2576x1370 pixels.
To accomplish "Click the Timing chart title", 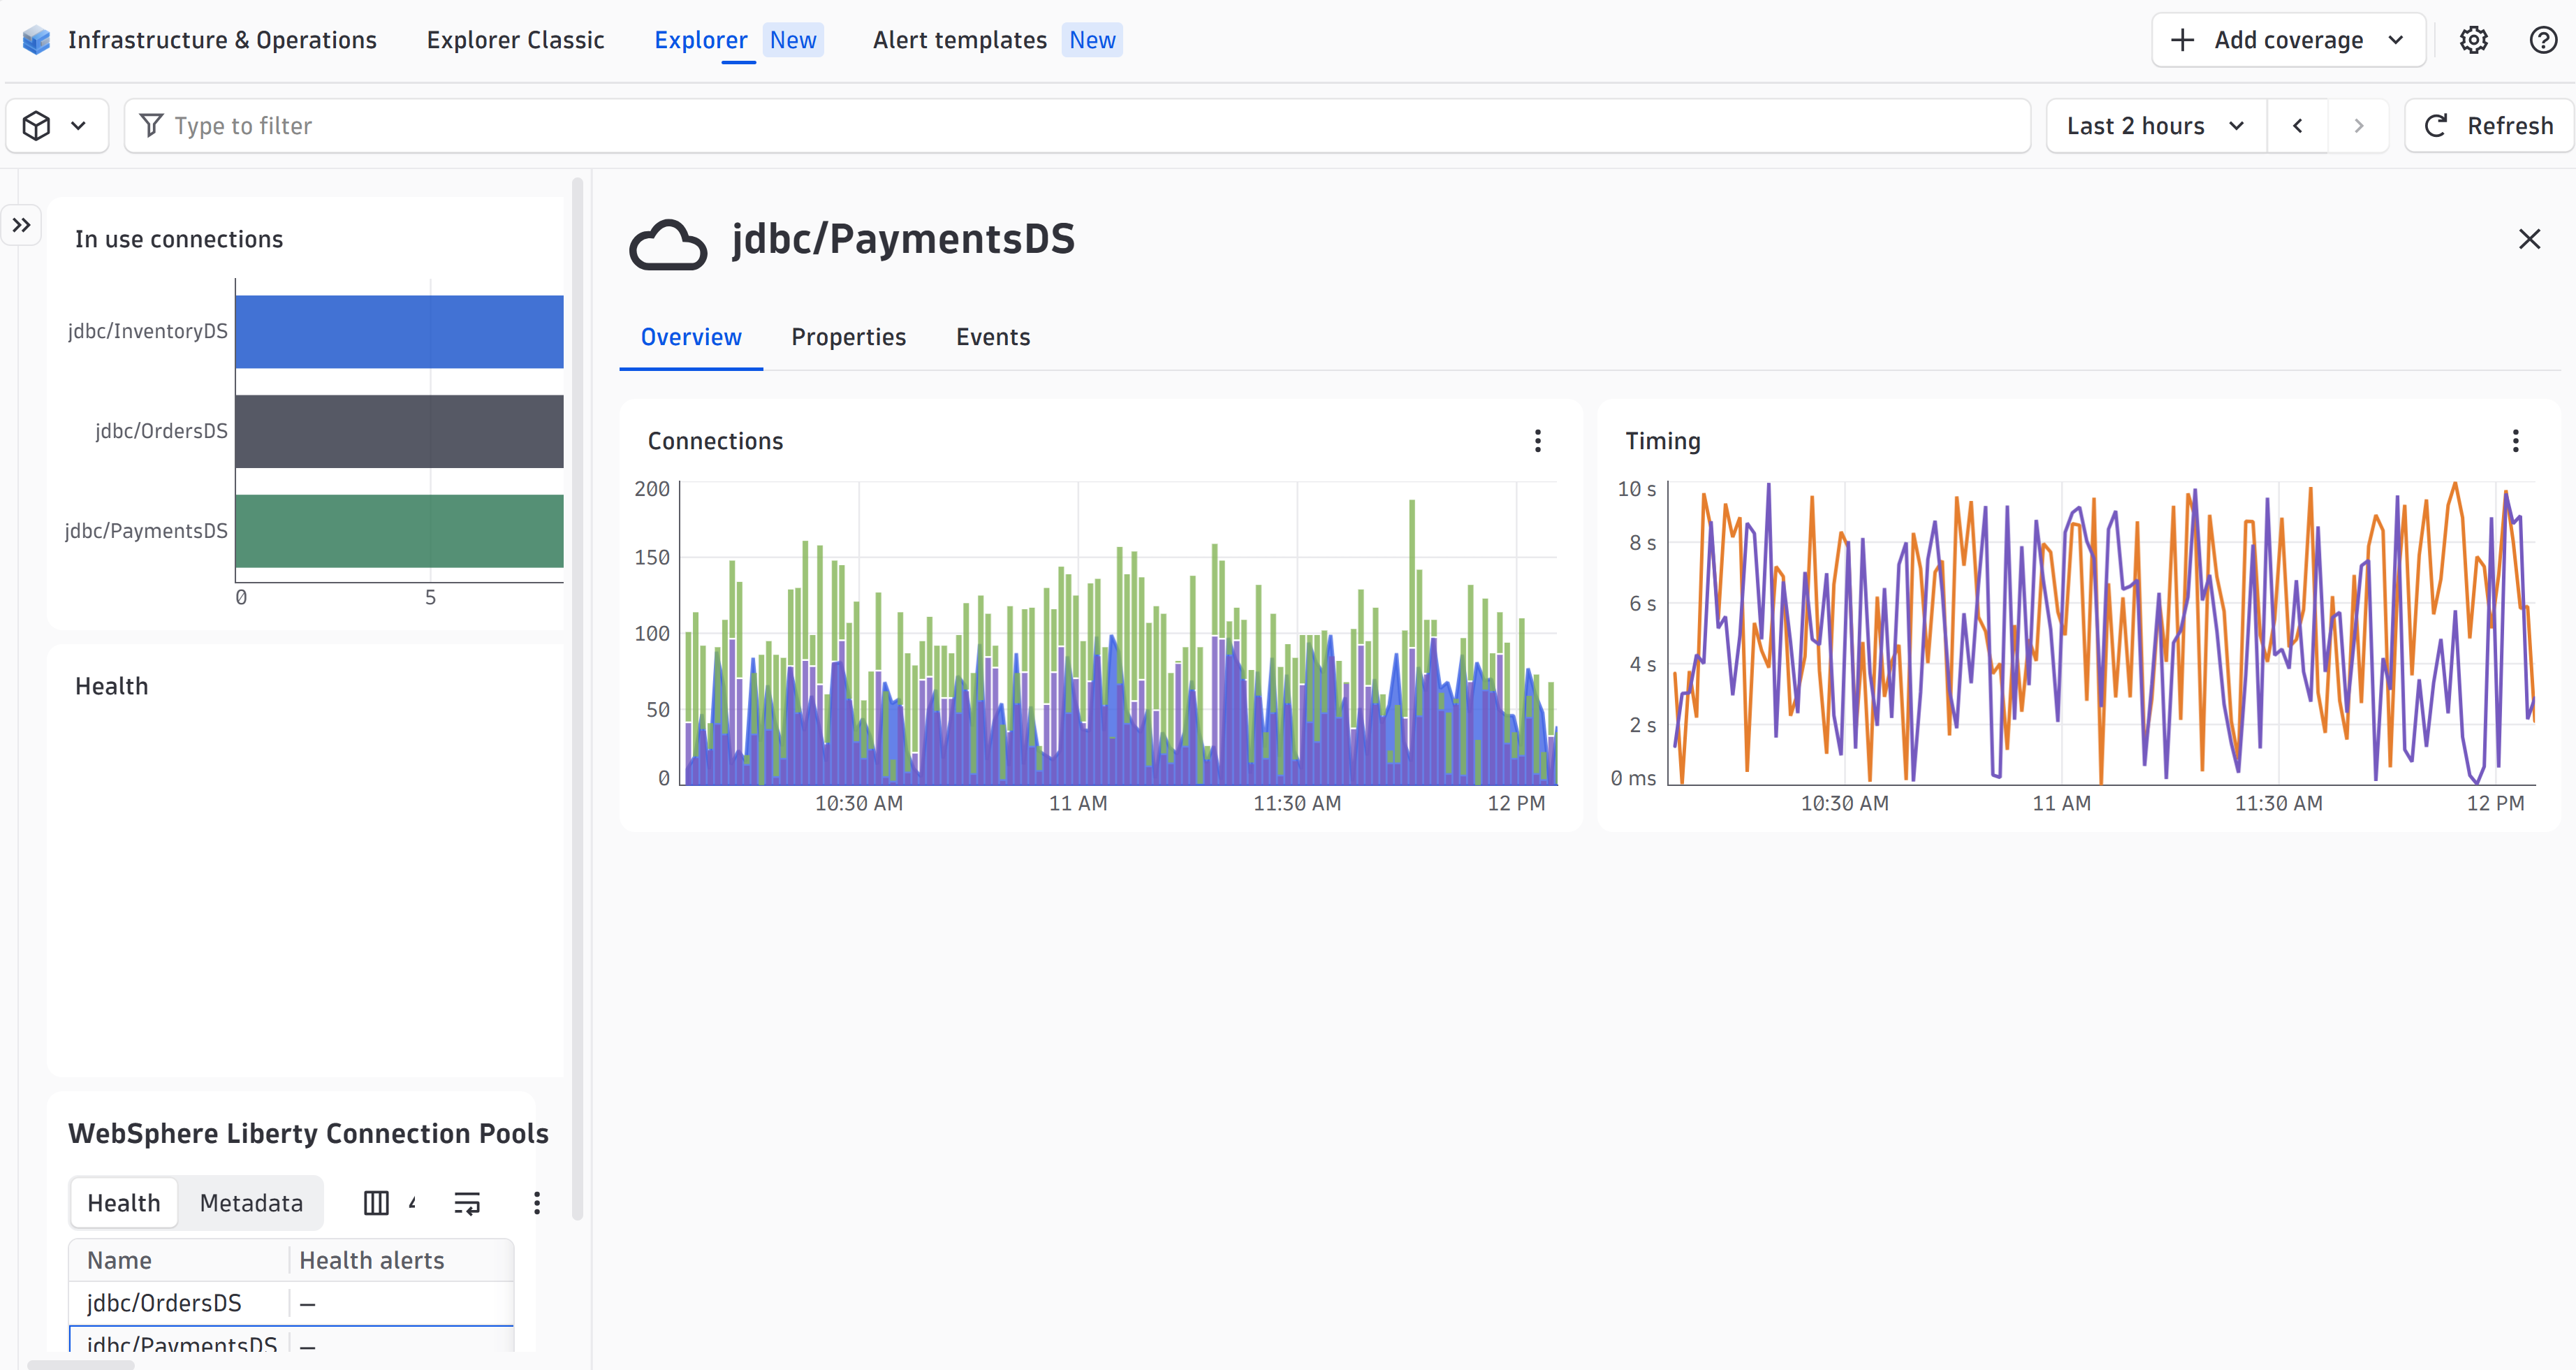I will (x=1662, y=441).
